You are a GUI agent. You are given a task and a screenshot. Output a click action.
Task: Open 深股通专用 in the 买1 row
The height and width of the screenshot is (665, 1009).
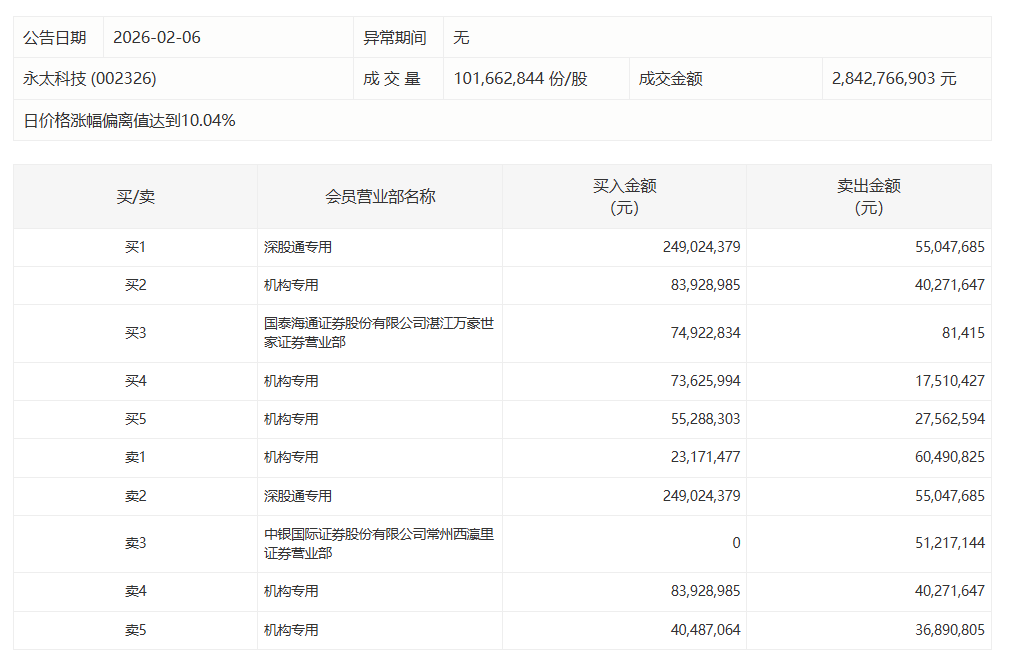298,247
